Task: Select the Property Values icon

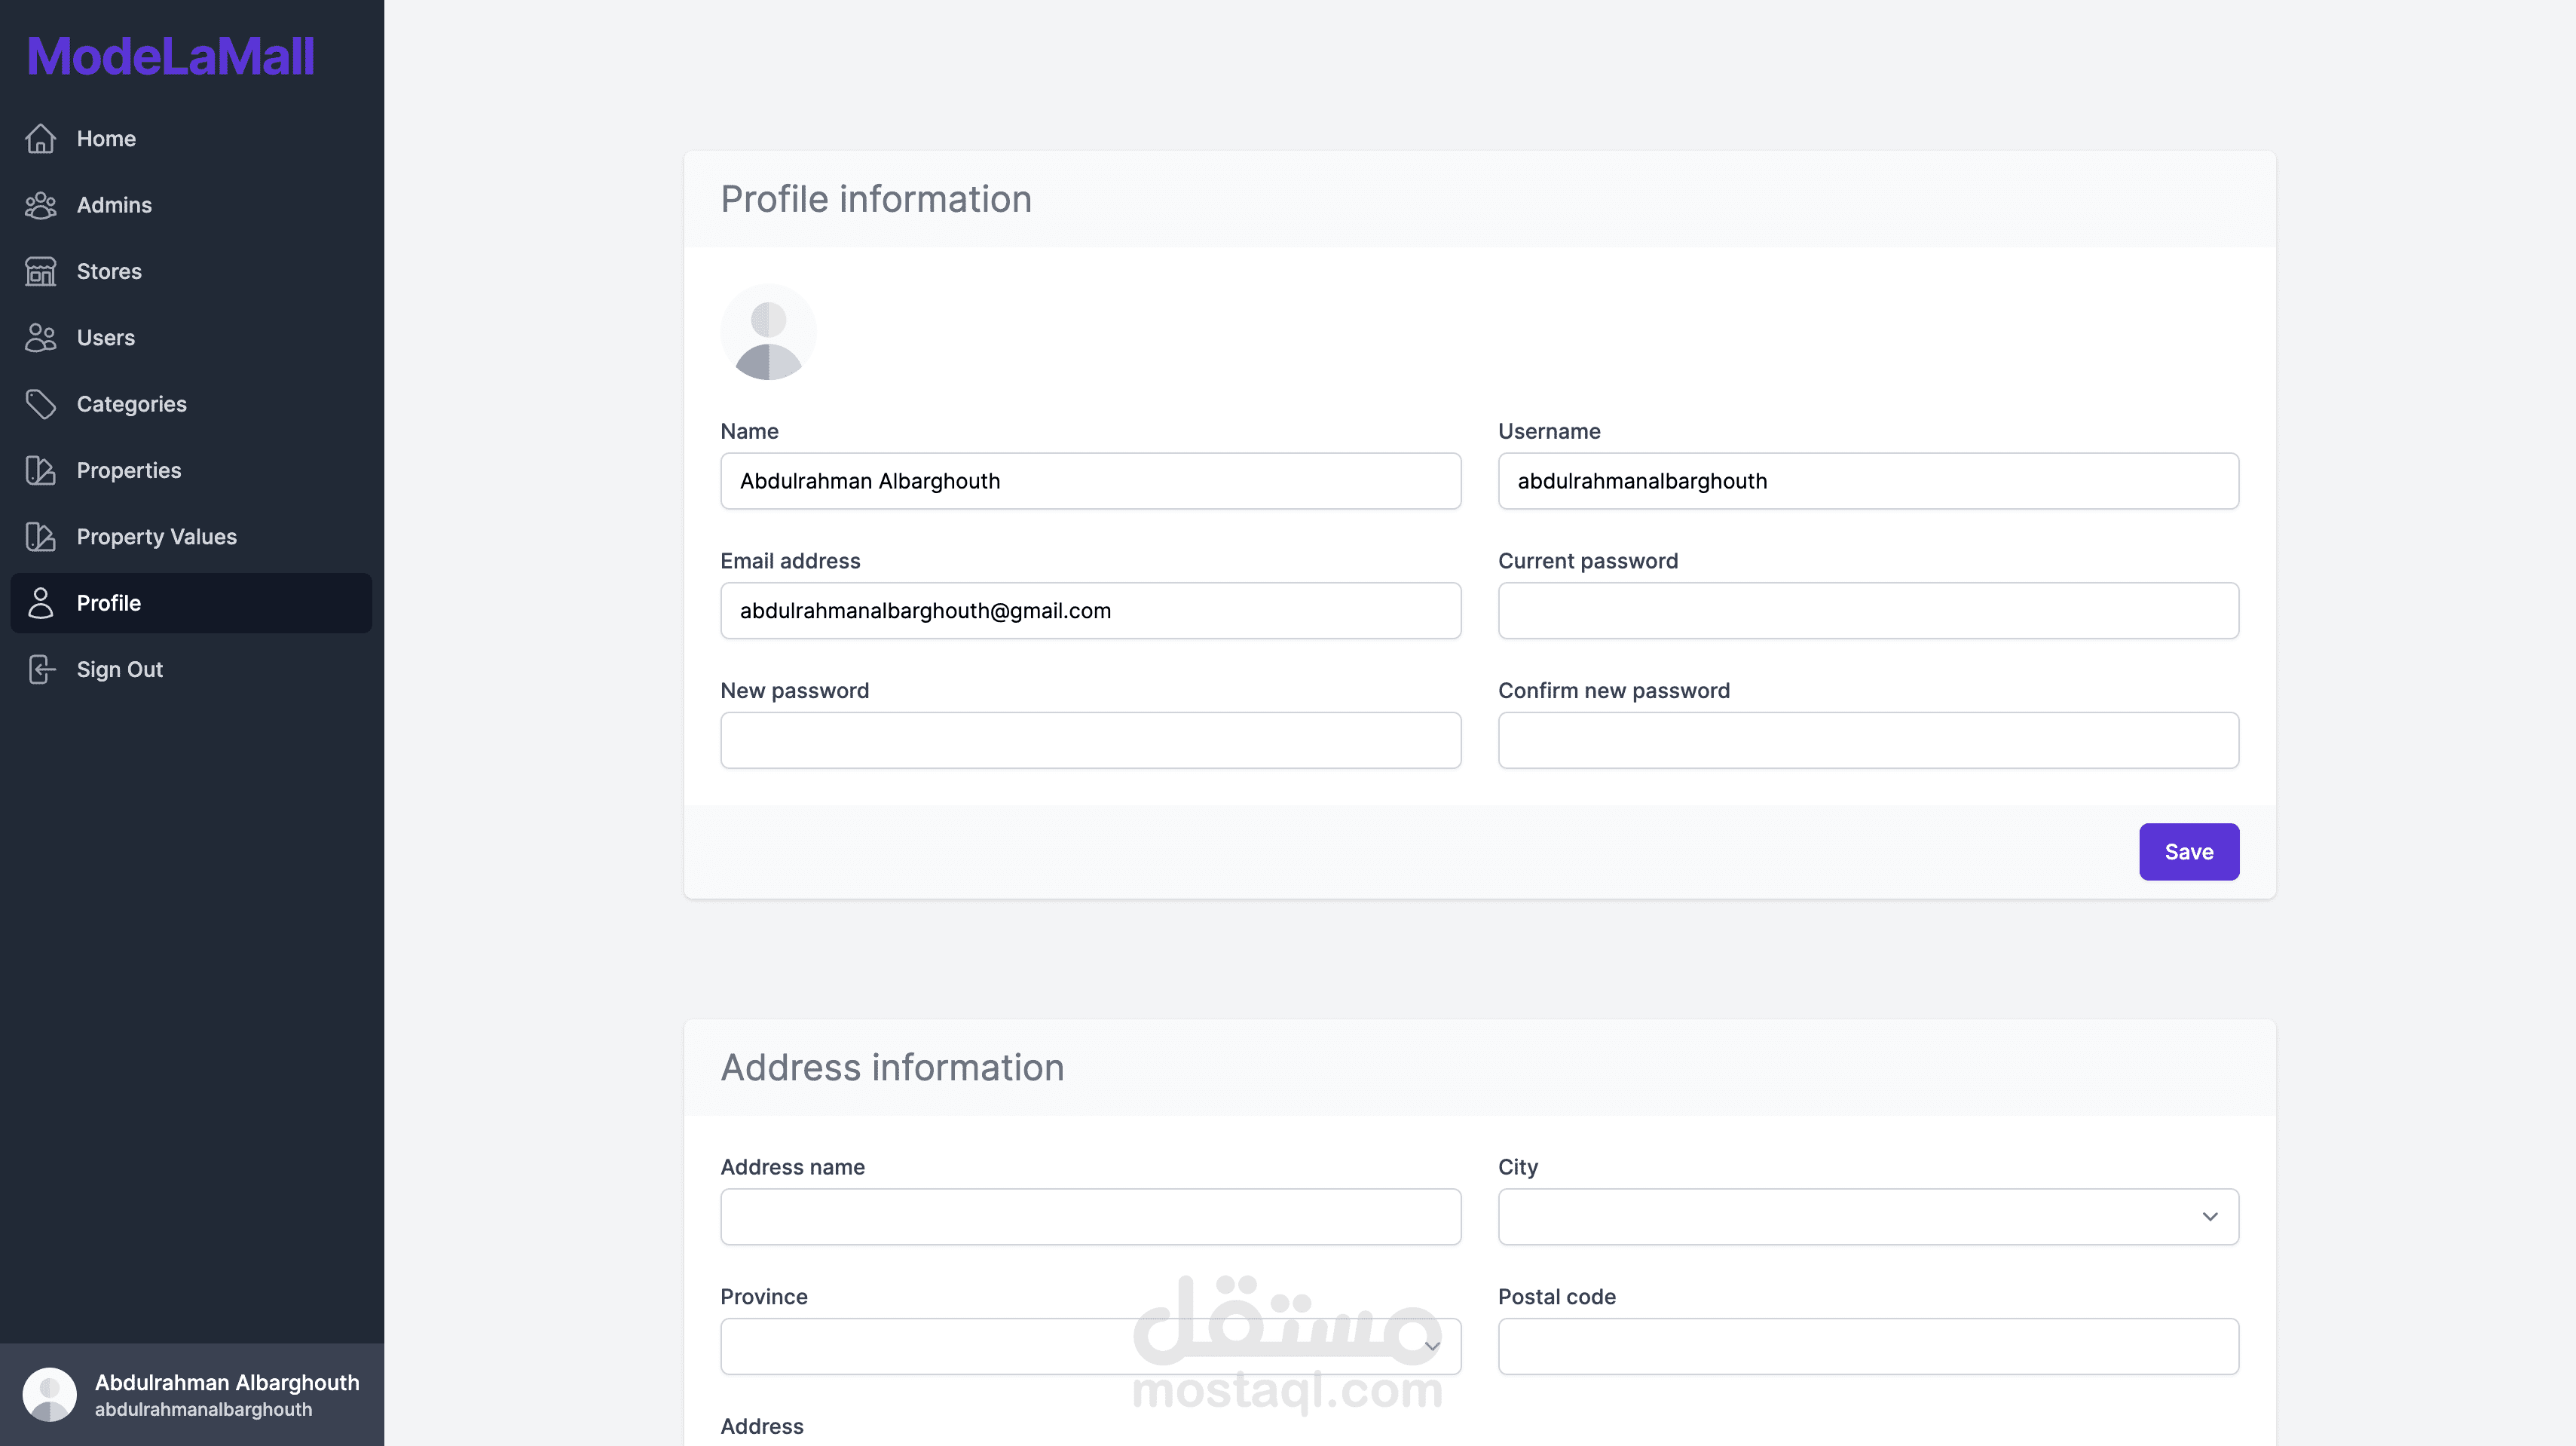Action: pyautogui.click(x=41, y=537)
